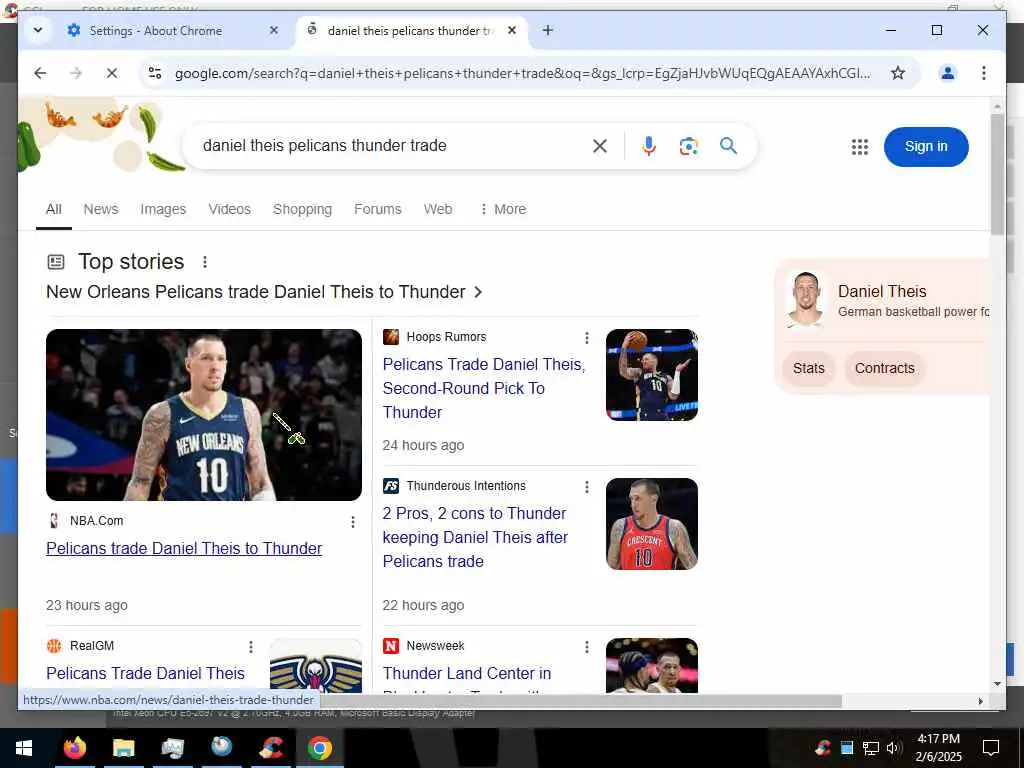Open the Google apps grid
The width and height of the screenshot is (1024, 768).
tap(859, 146)
